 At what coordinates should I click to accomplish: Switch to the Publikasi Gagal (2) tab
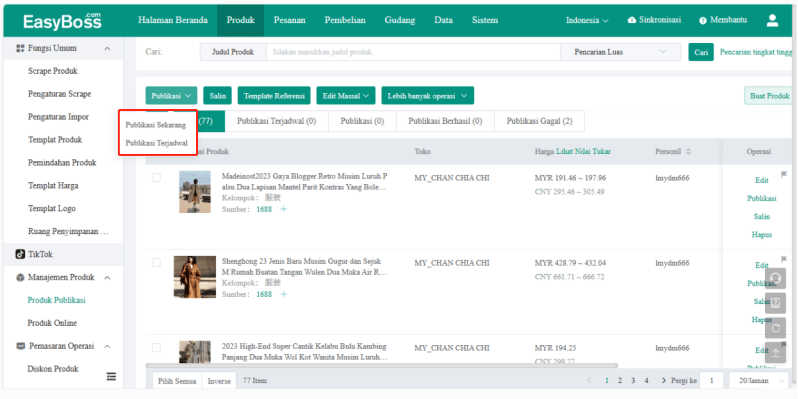[539, 121]
